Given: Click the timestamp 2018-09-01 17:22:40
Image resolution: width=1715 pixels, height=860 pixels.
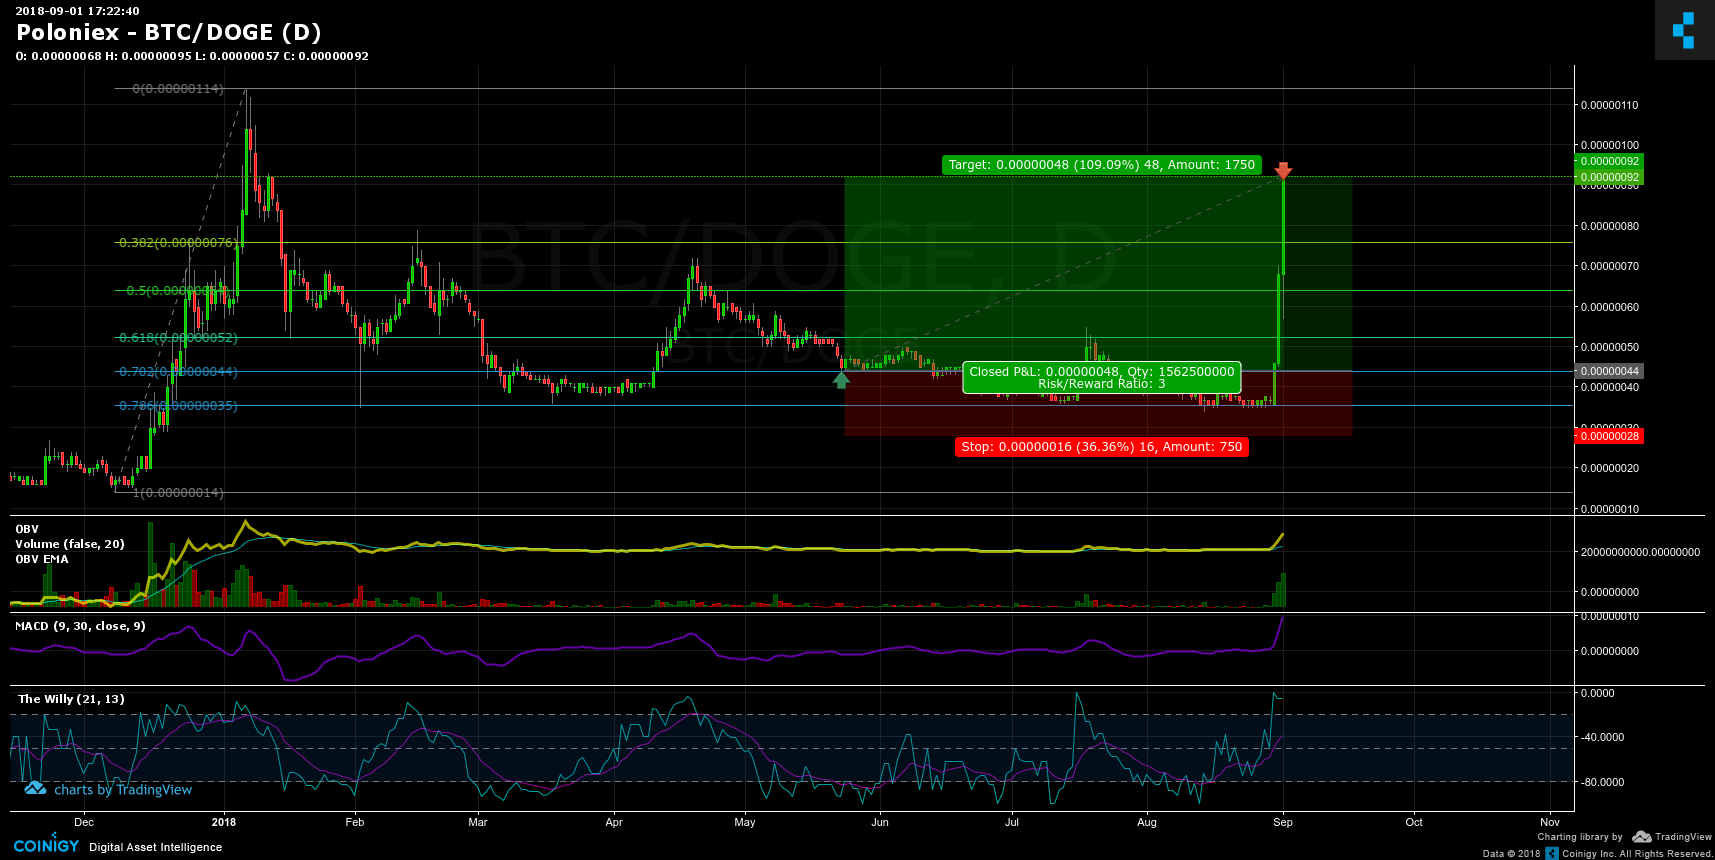Looking at the screenshot, I should pos(77,11).
